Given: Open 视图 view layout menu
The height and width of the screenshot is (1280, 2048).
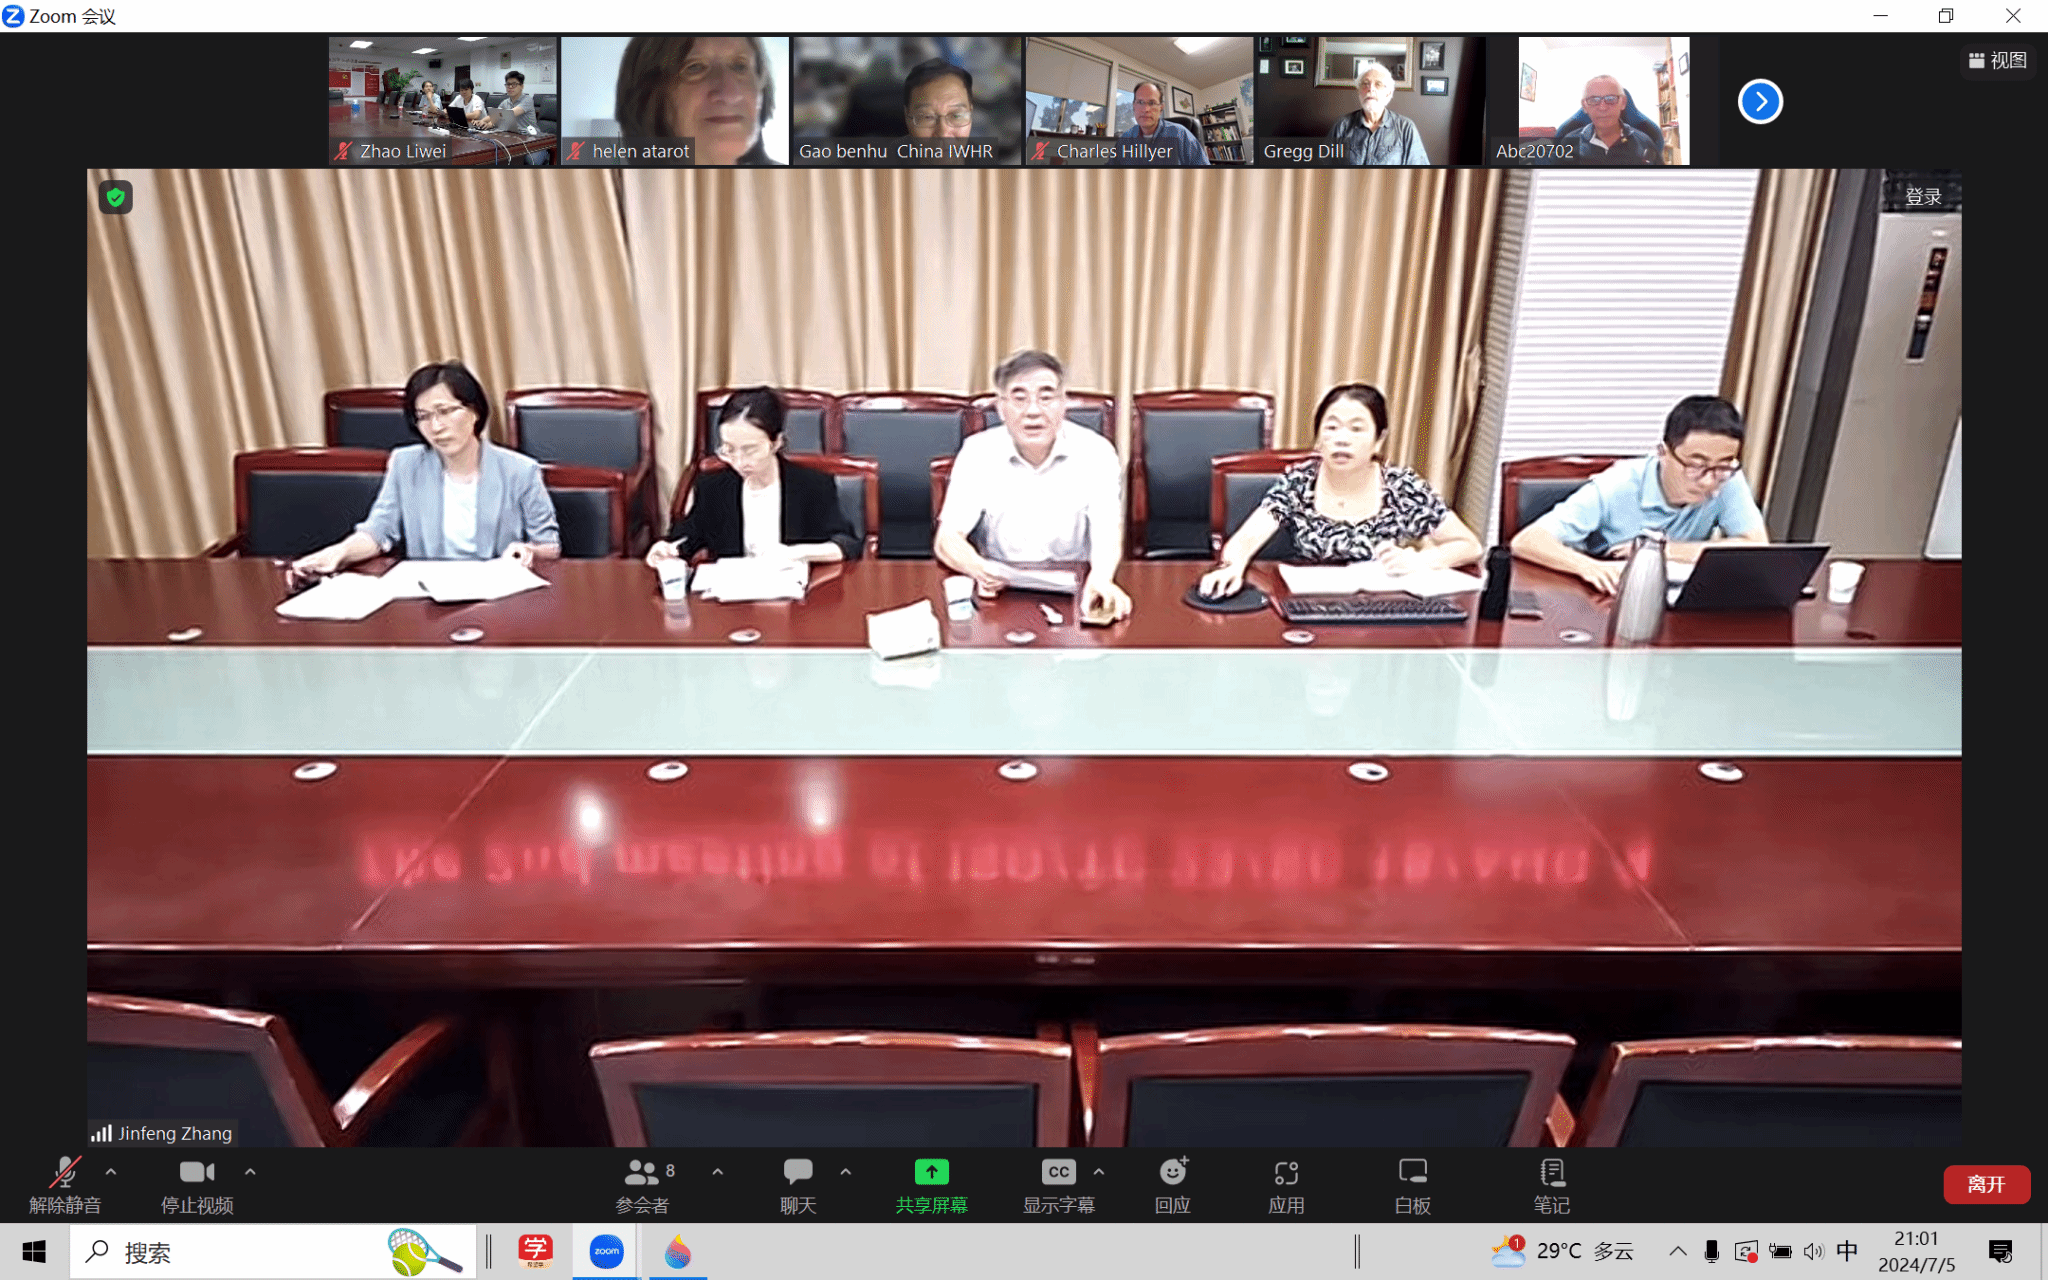Looking at the screenshot, I should pos(1997,60).
